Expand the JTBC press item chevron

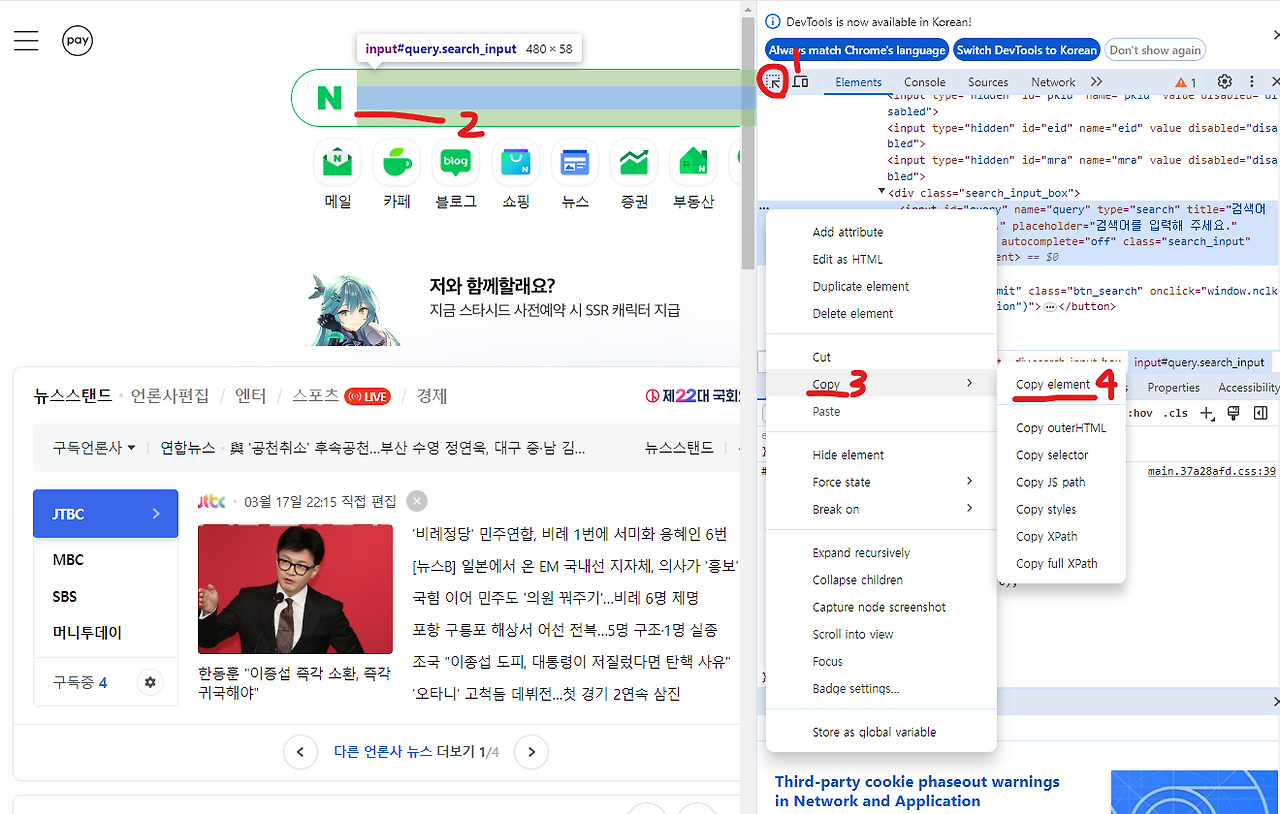tap(156, 514)
